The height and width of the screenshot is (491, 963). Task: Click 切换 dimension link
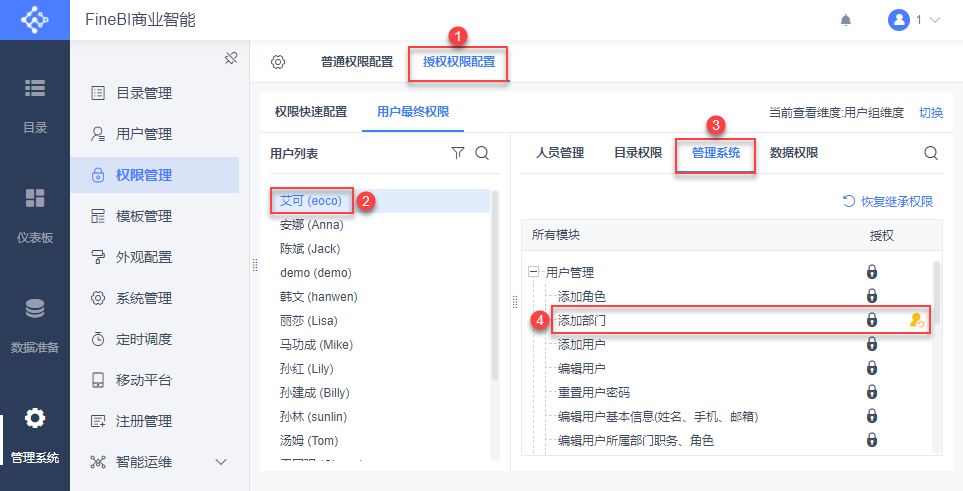[x=931, y=112]
